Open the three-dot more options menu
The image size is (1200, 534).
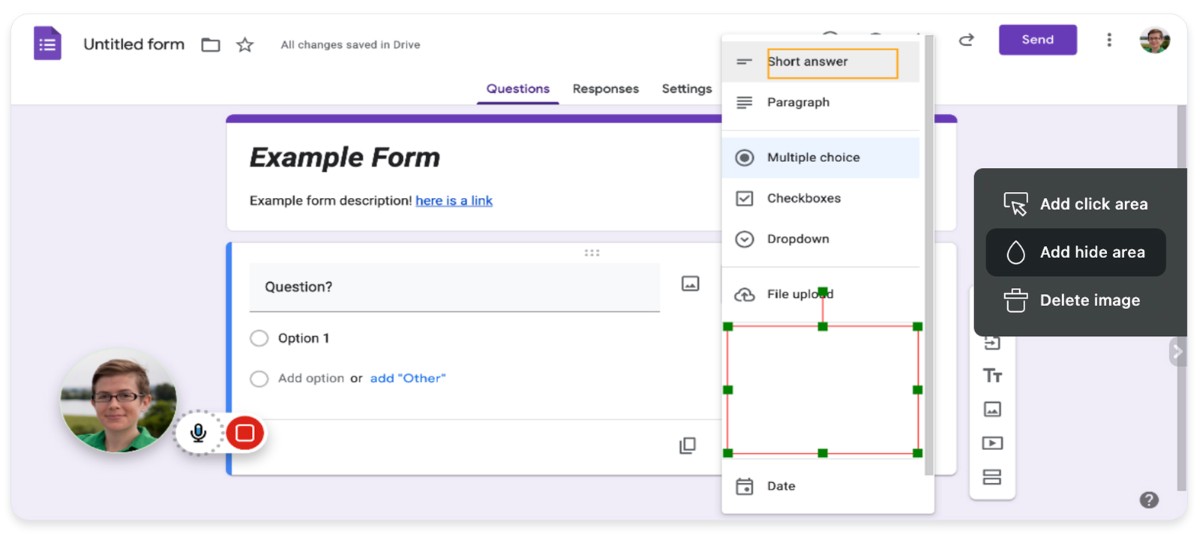coord(1108,40)
